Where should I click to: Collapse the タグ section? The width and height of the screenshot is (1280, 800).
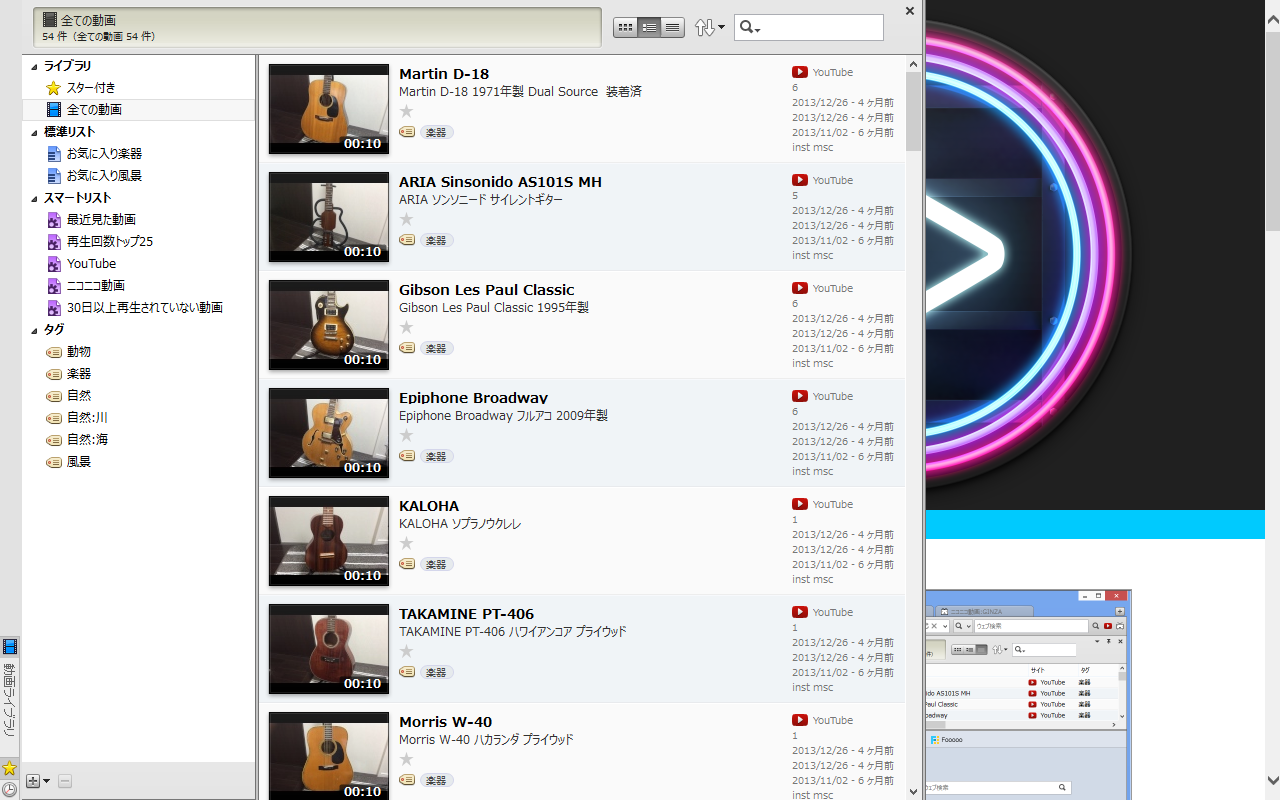34,331
